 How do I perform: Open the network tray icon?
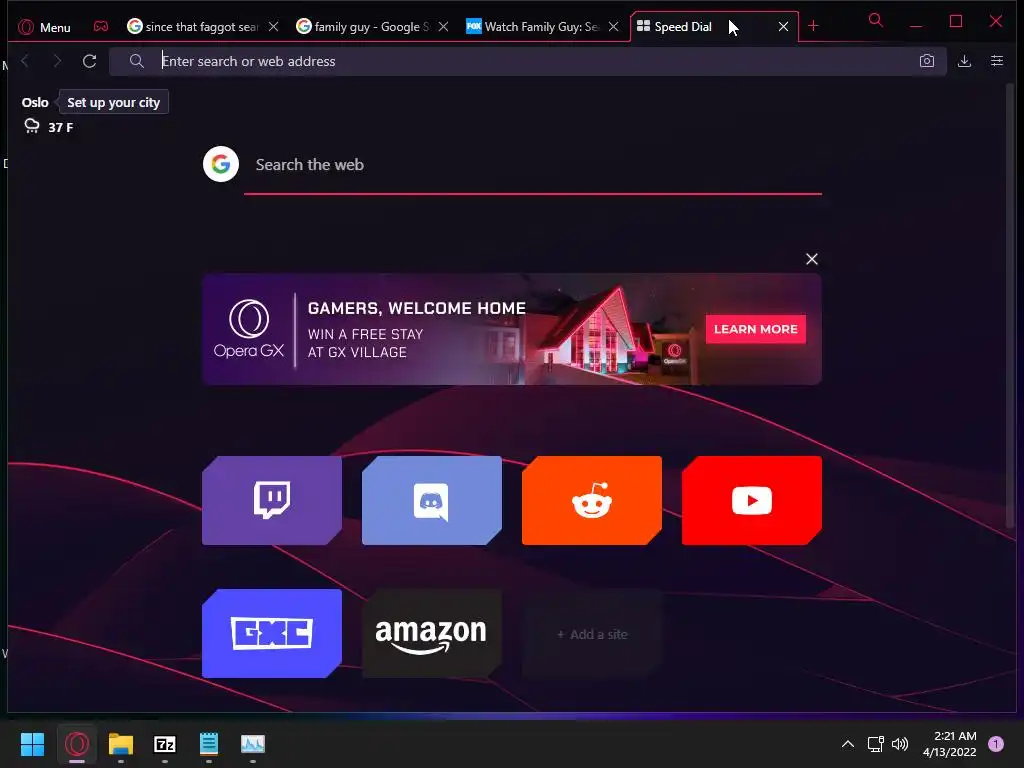pyautogui.click(x=875, y=744)
